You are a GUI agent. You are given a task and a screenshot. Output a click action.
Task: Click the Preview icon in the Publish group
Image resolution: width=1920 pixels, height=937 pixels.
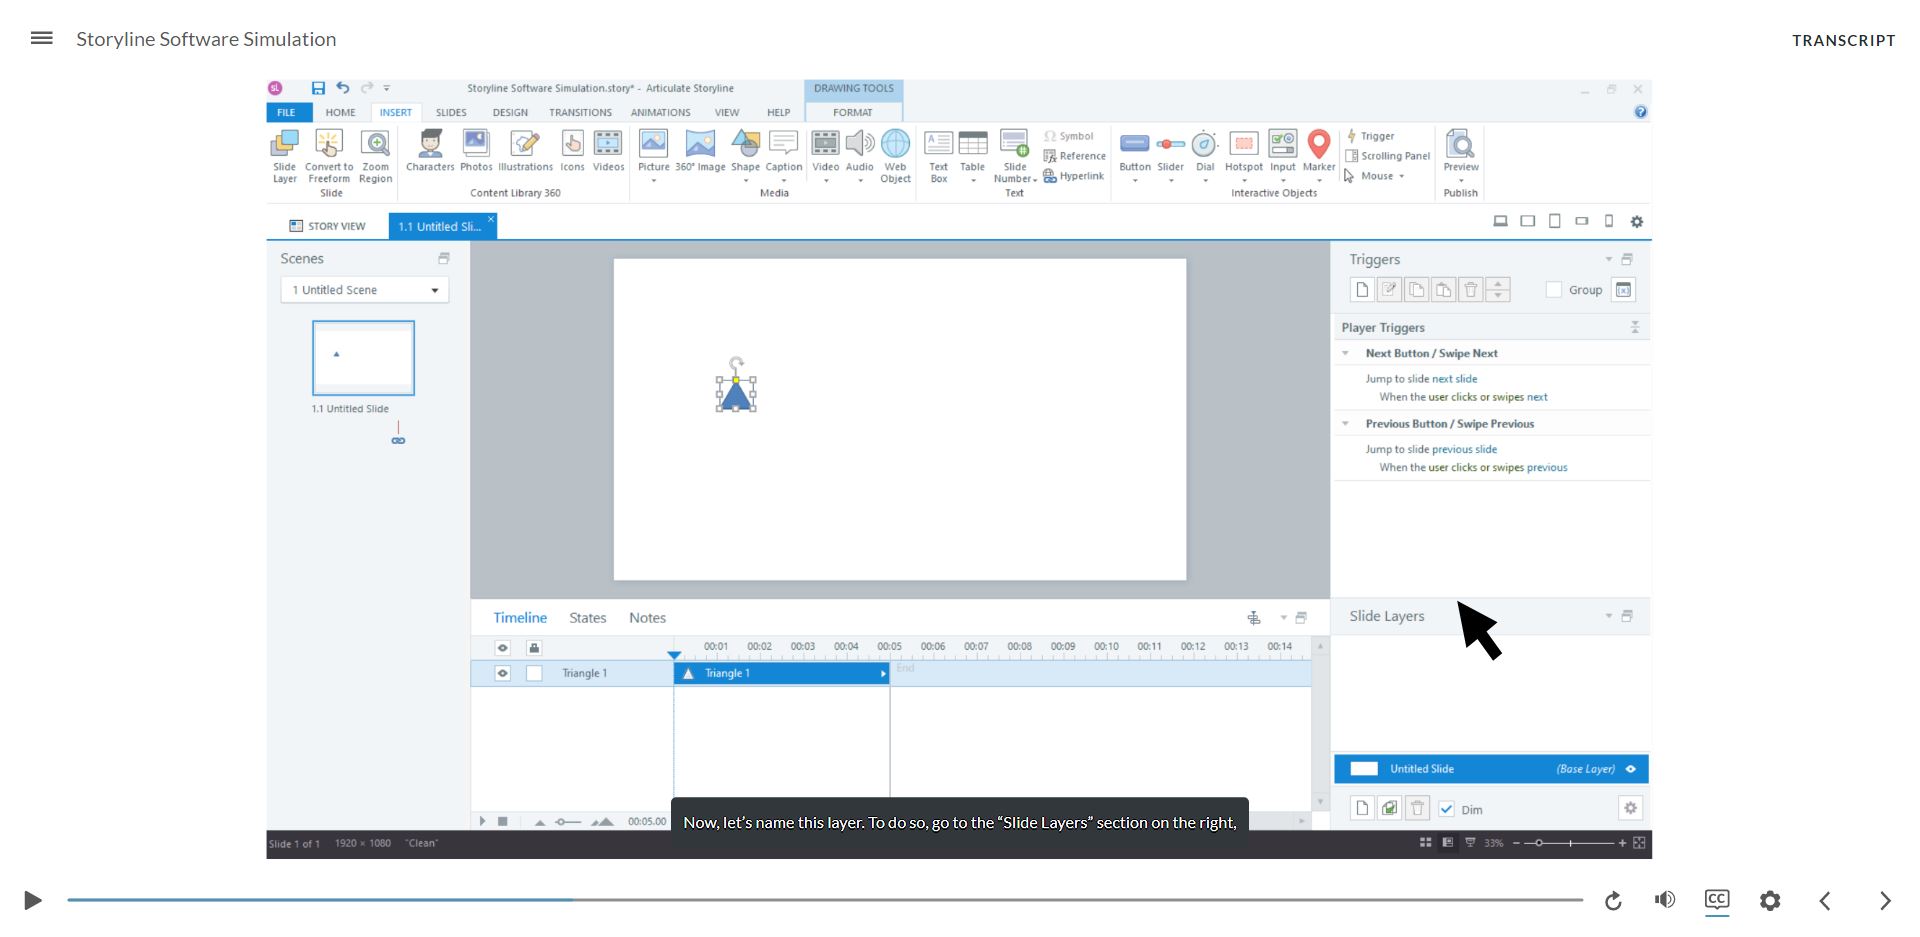coord(1460,150)
